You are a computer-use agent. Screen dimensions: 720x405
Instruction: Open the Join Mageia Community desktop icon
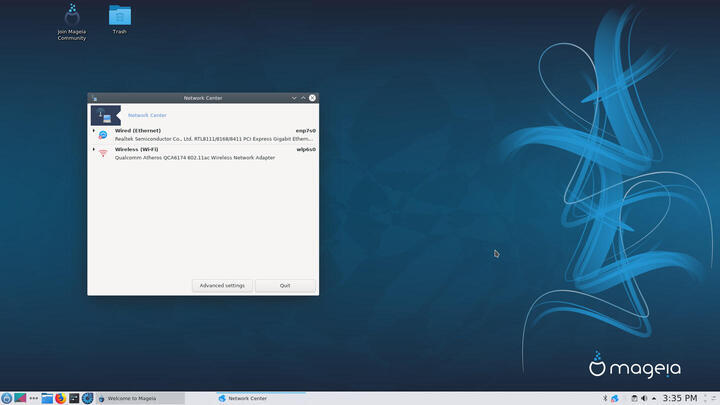(x=72, y=22)
